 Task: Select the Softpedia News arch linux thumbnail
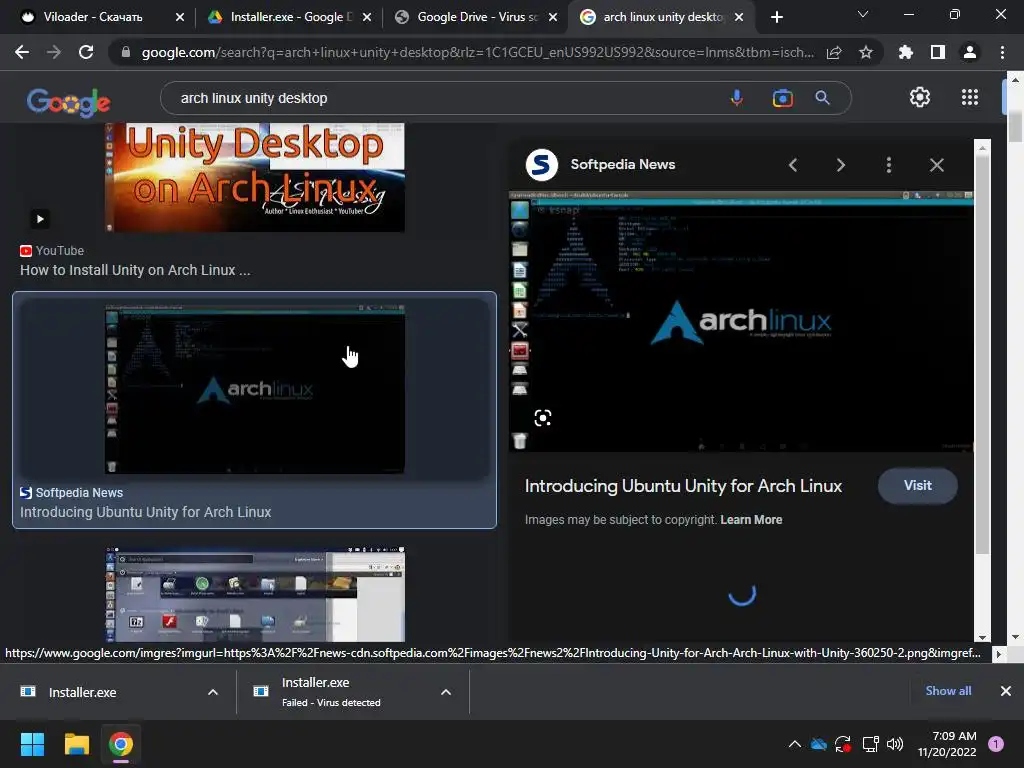255,389
